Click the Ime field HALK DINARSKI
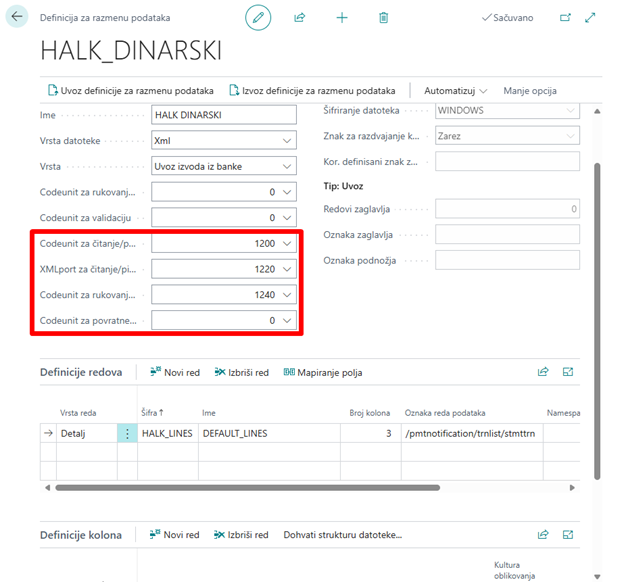 [x=224, y=115]
